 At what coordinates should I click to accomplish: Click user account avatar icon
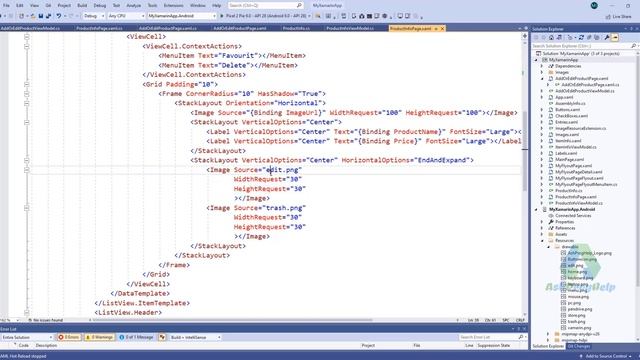(x=594, y=5)
